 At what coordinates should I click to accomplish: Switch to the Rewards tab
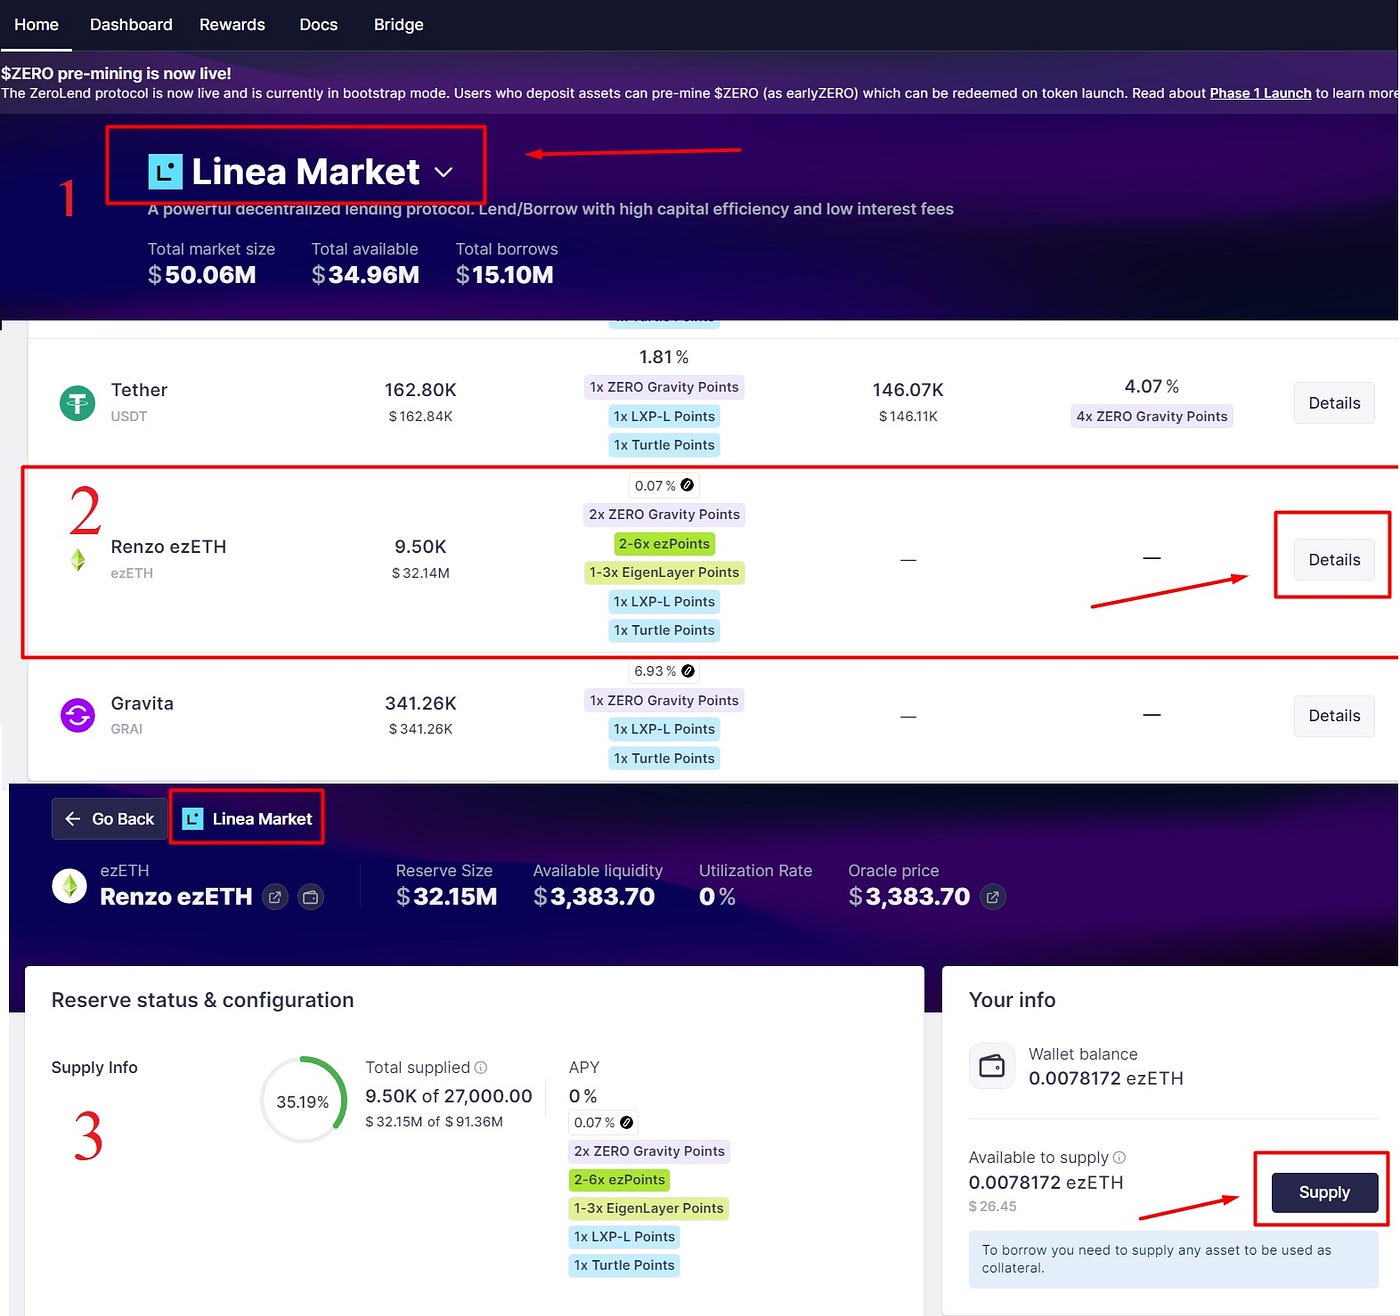[232, 24]
